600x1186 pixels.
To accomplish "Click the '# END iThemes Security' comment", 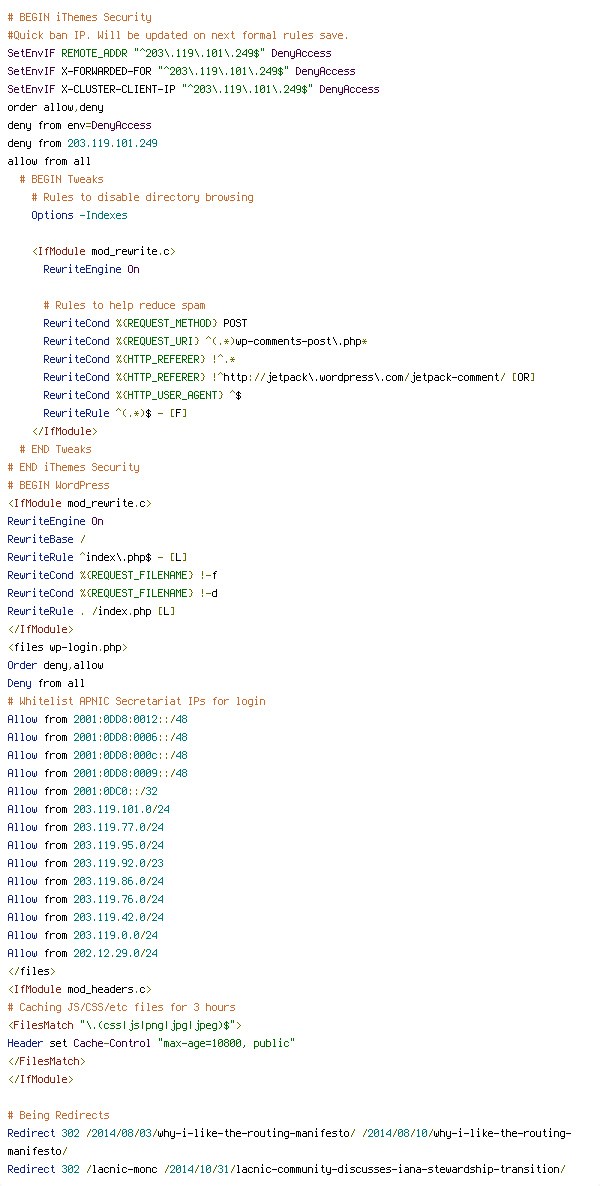I will [73, 467].
